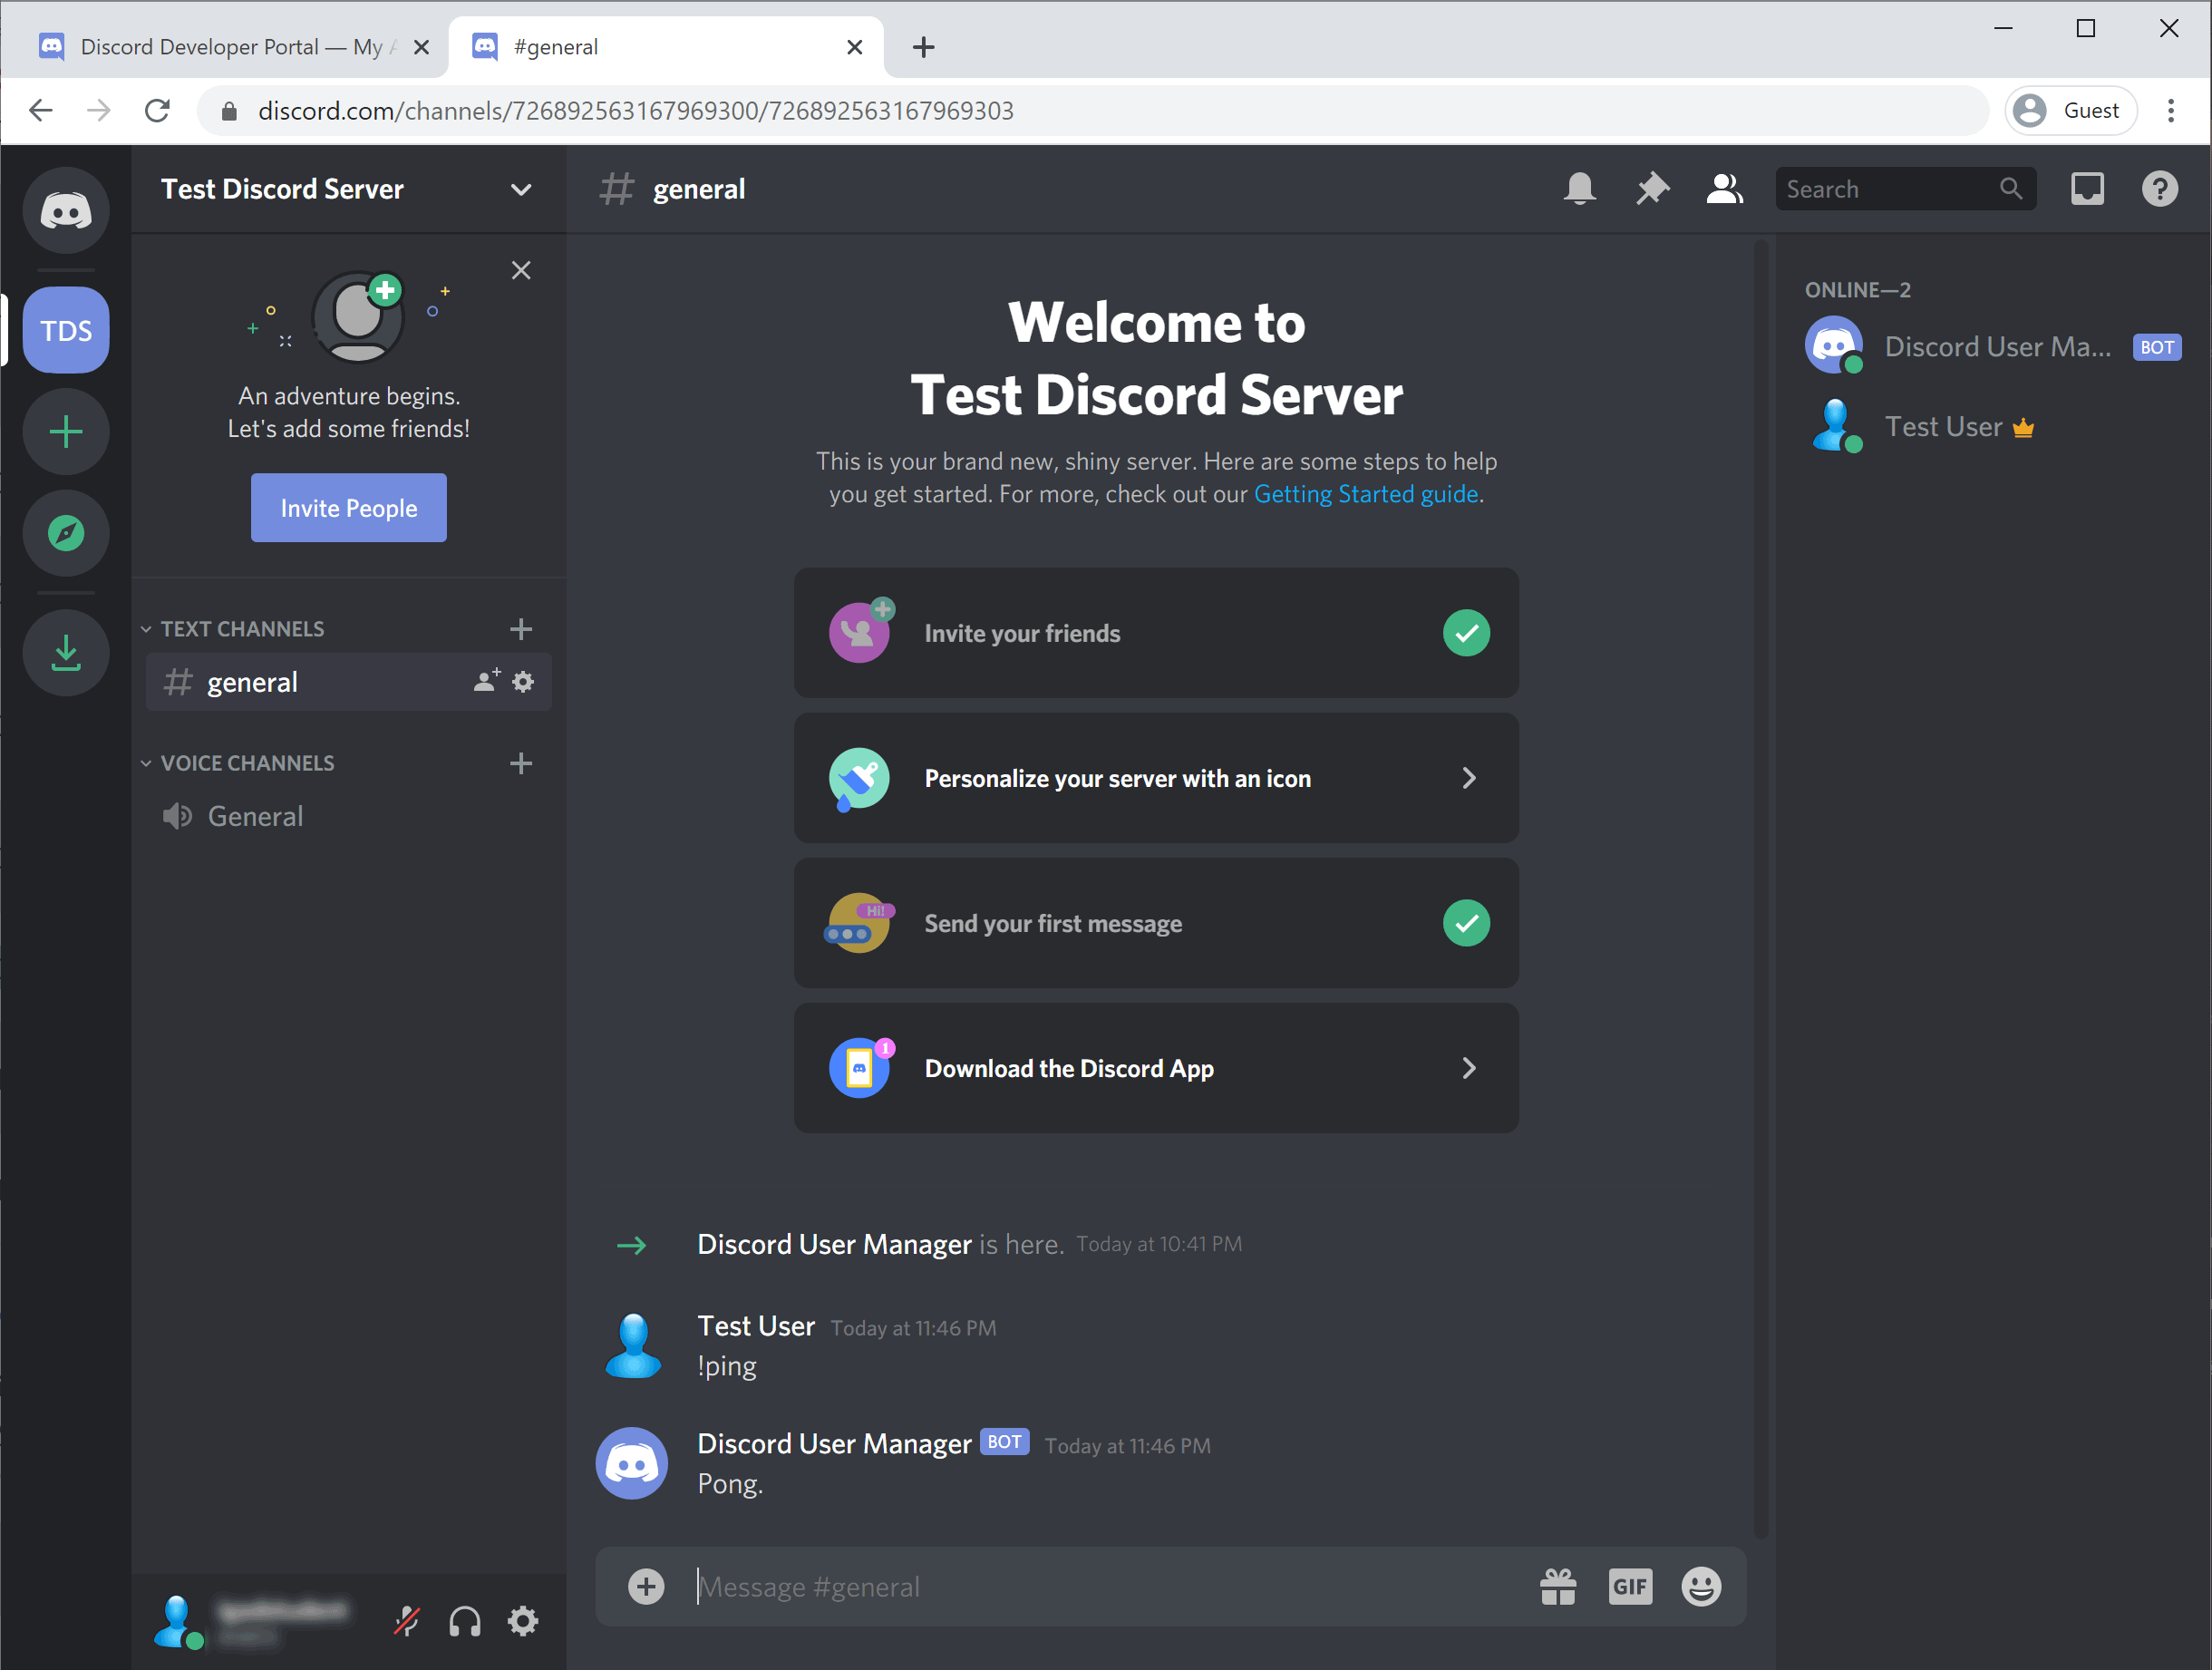Screen dimensions: 2212x1670
Task: Collapse the TEXT CHANNELS category
Action: tap(242, 629)
